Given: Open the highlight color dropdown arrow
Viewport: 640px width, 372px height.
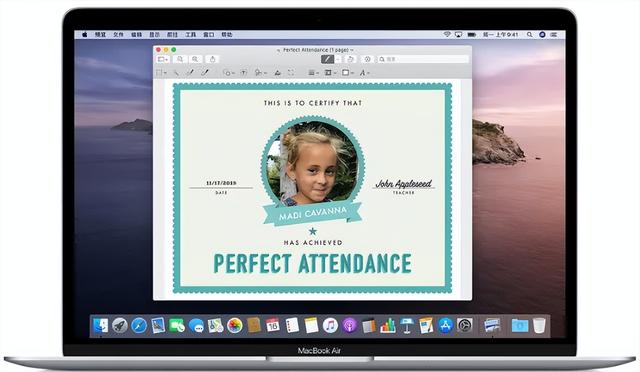Looking at the screenshot, I should [x=338, y=59].
